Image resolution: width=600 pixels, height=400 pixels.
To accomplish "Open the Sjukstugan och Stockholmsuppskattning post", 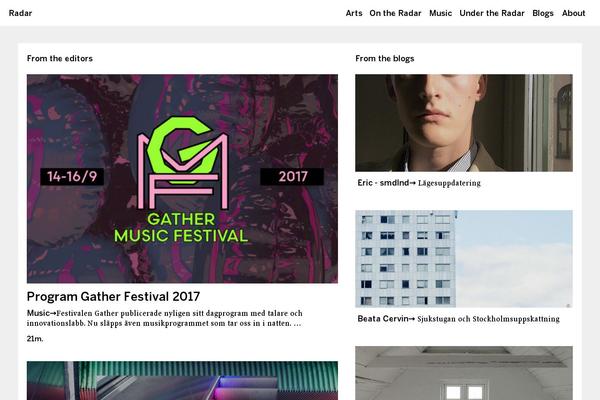I will (x=488, y=319).
